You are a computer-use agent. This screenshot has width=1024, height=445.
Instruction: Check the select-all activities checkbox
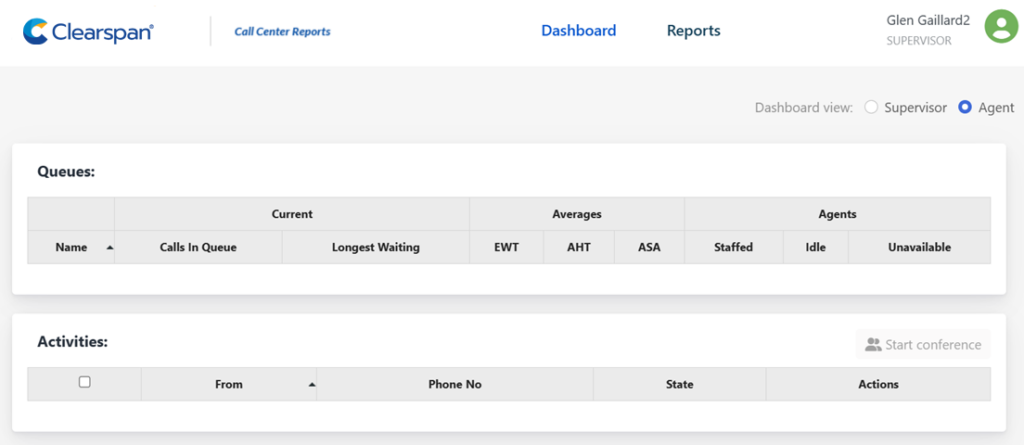84,382
